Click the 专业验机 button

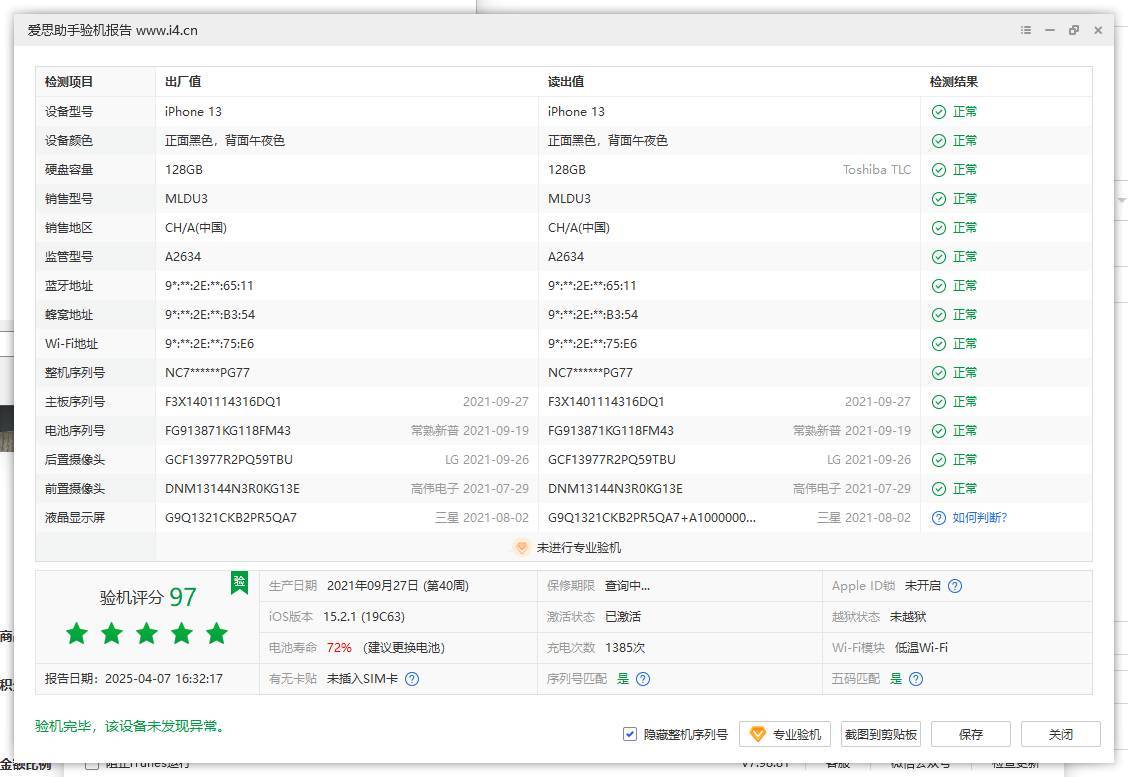785,735
